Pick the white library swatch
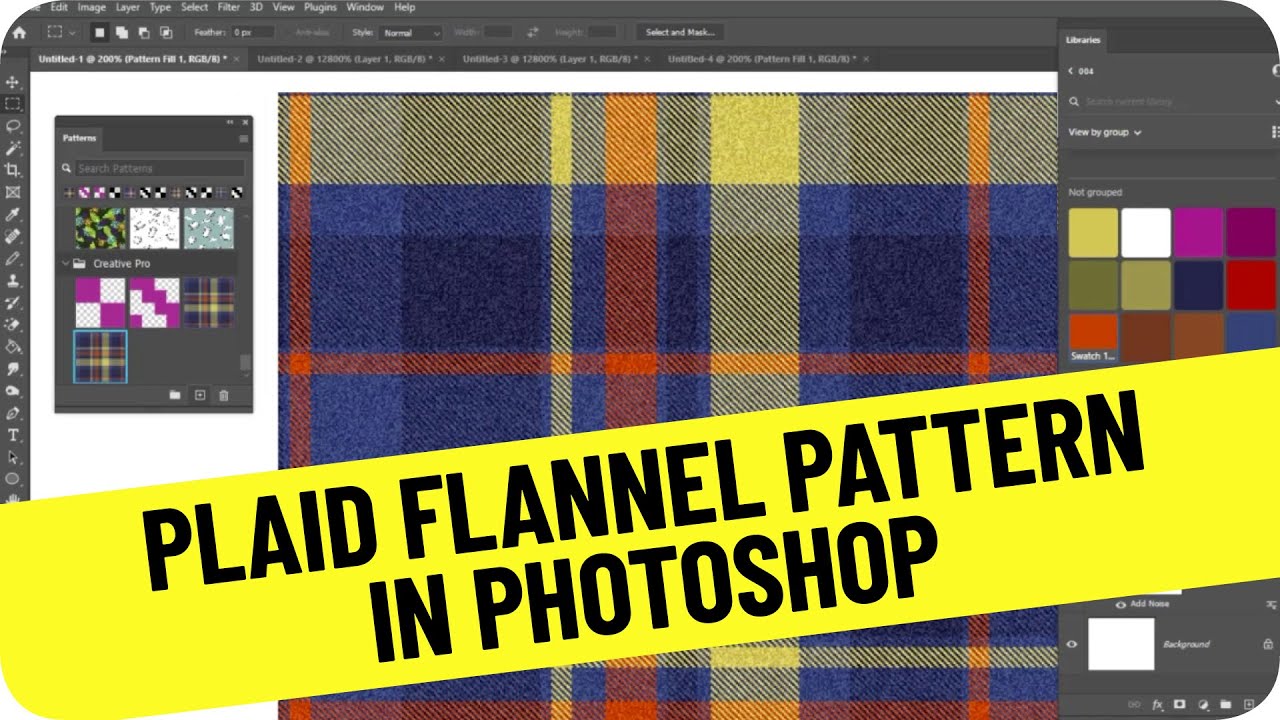Screen dimensions: 1280x720 [1146, 232]
